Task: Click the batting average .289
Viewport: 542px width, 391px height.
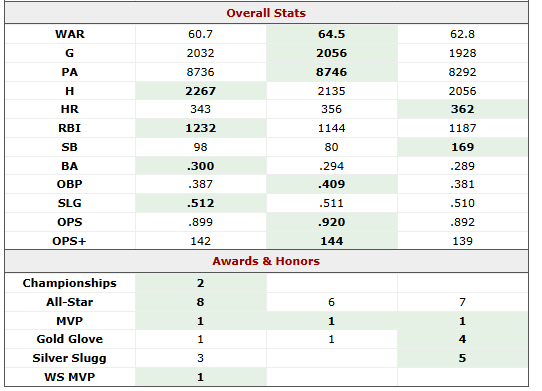Action: click(x=462, y=166)
